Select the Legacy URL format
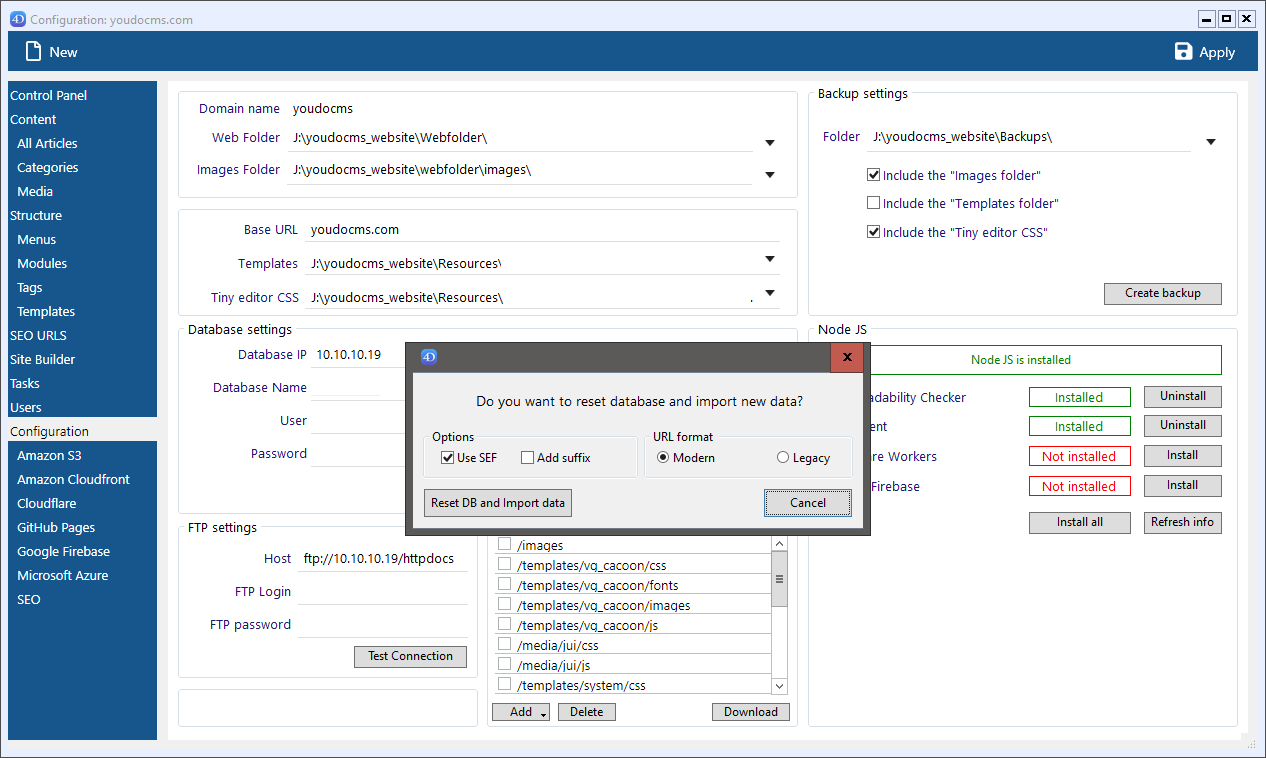This screenshot has height=758, width=1266. (x=783, y=458)
